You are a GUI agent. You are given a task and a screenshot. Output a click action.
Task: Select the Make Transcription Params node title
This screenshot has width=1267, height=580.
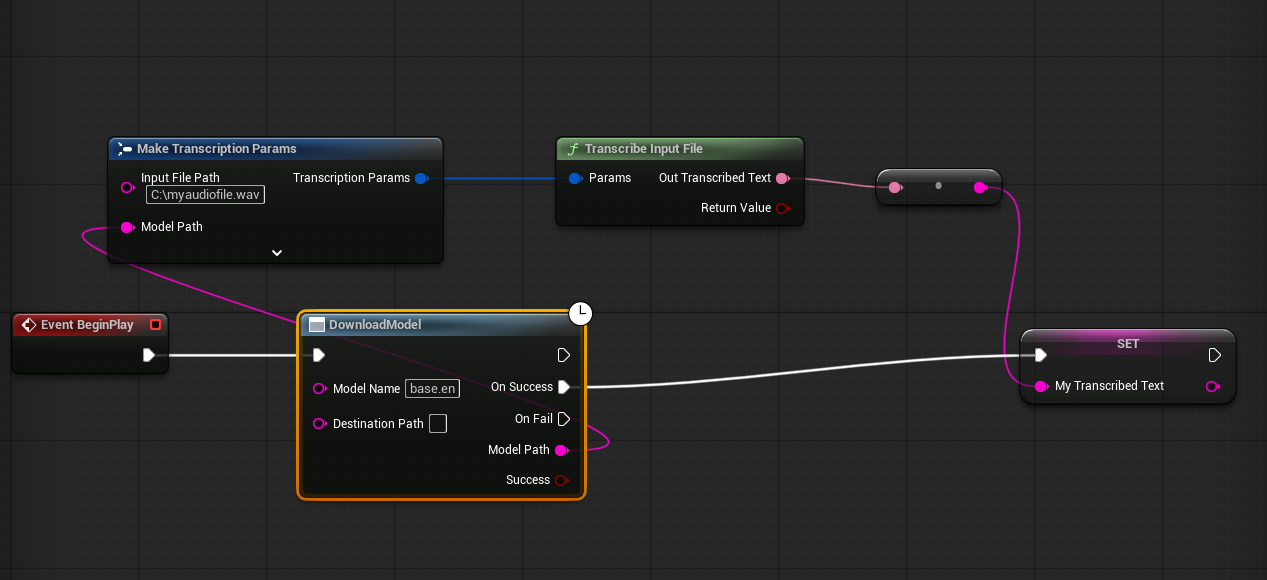217,149
